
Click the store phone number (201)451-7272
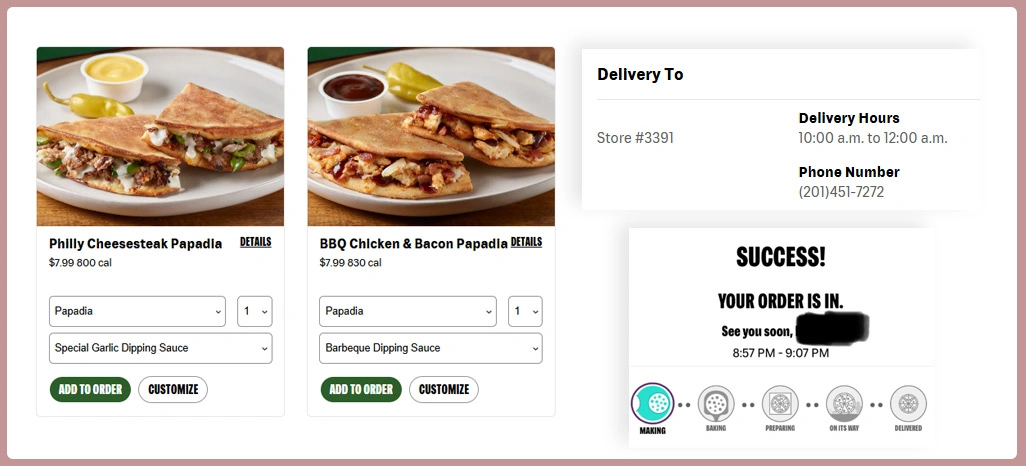click(x=841, y=192)
